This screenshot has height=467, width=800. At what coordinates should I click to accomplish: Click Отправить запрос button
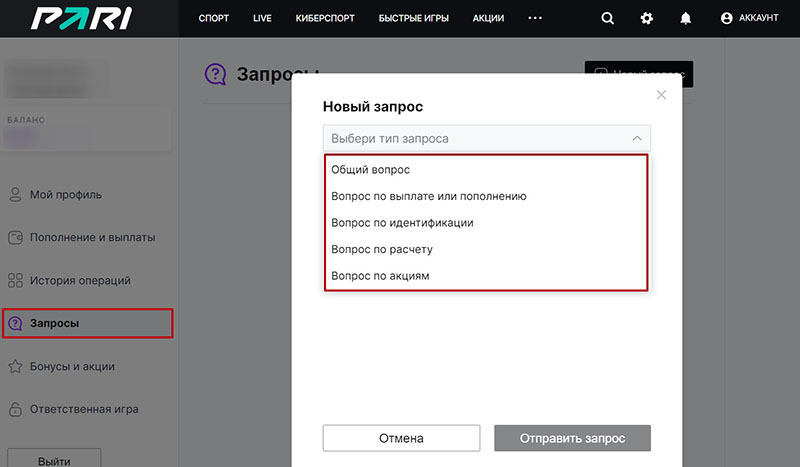(x=572, y=438)
